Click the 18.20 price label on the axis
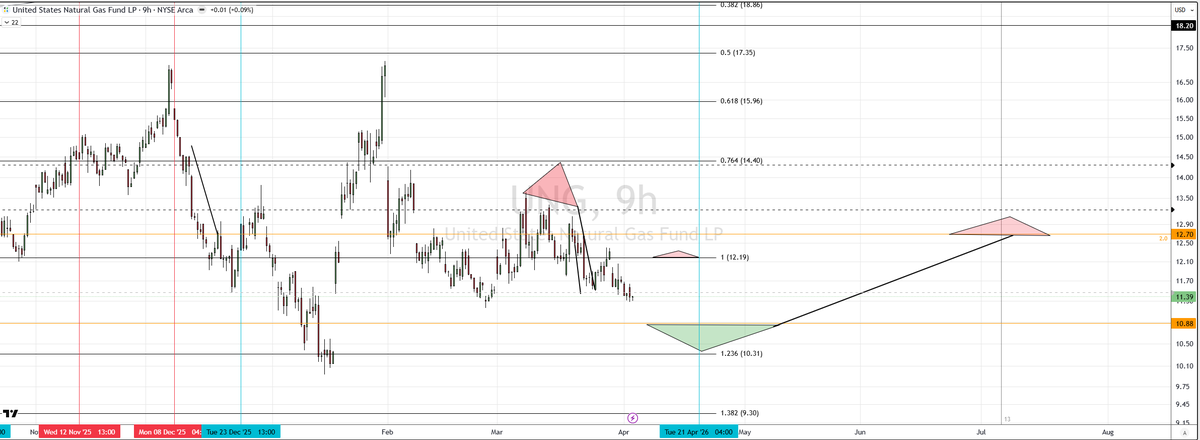Screen dimensions: 1200x440 (1184, 26)
